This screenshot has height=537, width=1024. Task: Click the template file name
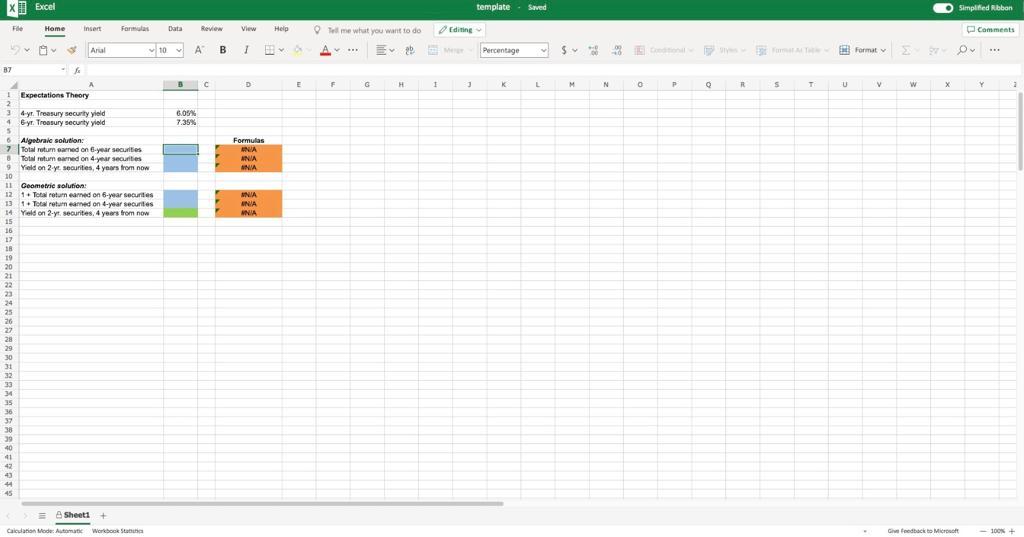point(493,7)
